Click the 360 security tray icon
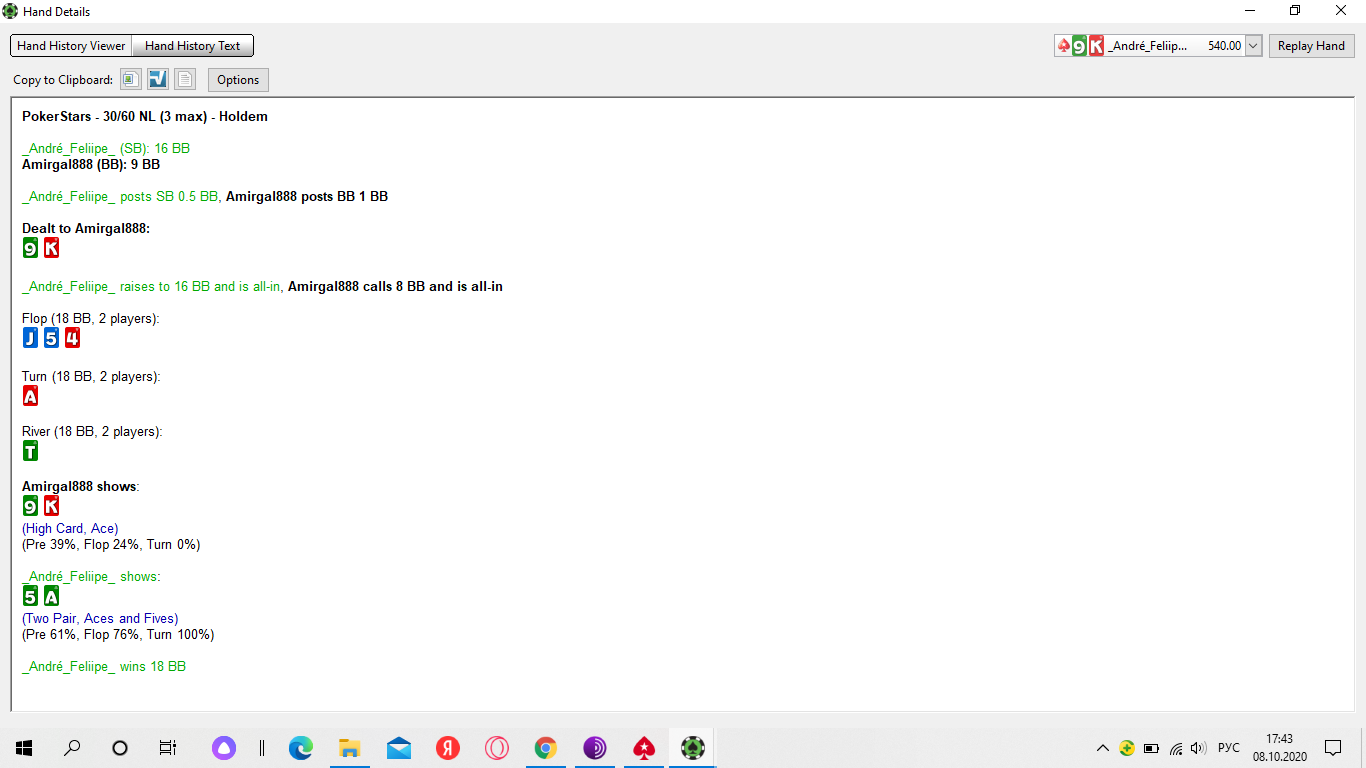This screenshot has height=768, width=1366. (x=1127, y=747)
